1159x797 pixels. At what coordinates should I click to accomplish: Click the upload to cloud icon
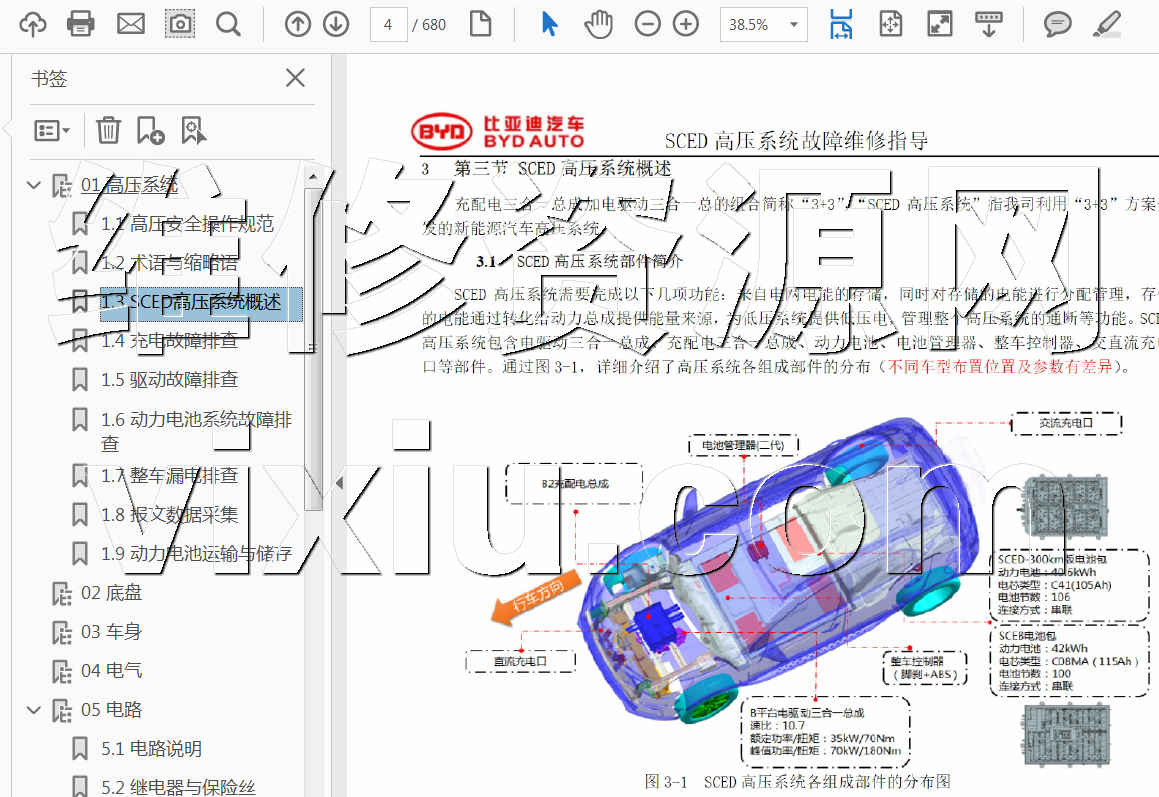click(33, 24)
